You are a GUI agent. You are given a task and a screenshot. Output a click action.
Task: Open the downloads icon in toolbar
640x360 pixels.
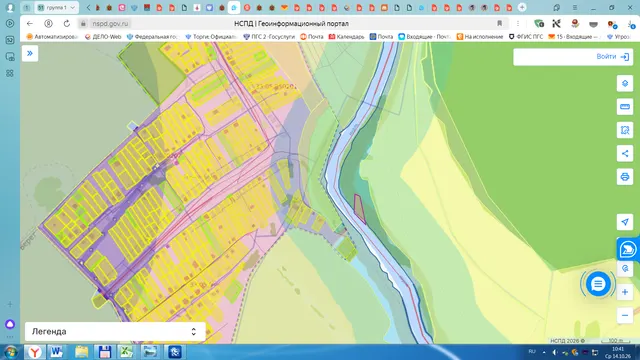click(631, 24)
